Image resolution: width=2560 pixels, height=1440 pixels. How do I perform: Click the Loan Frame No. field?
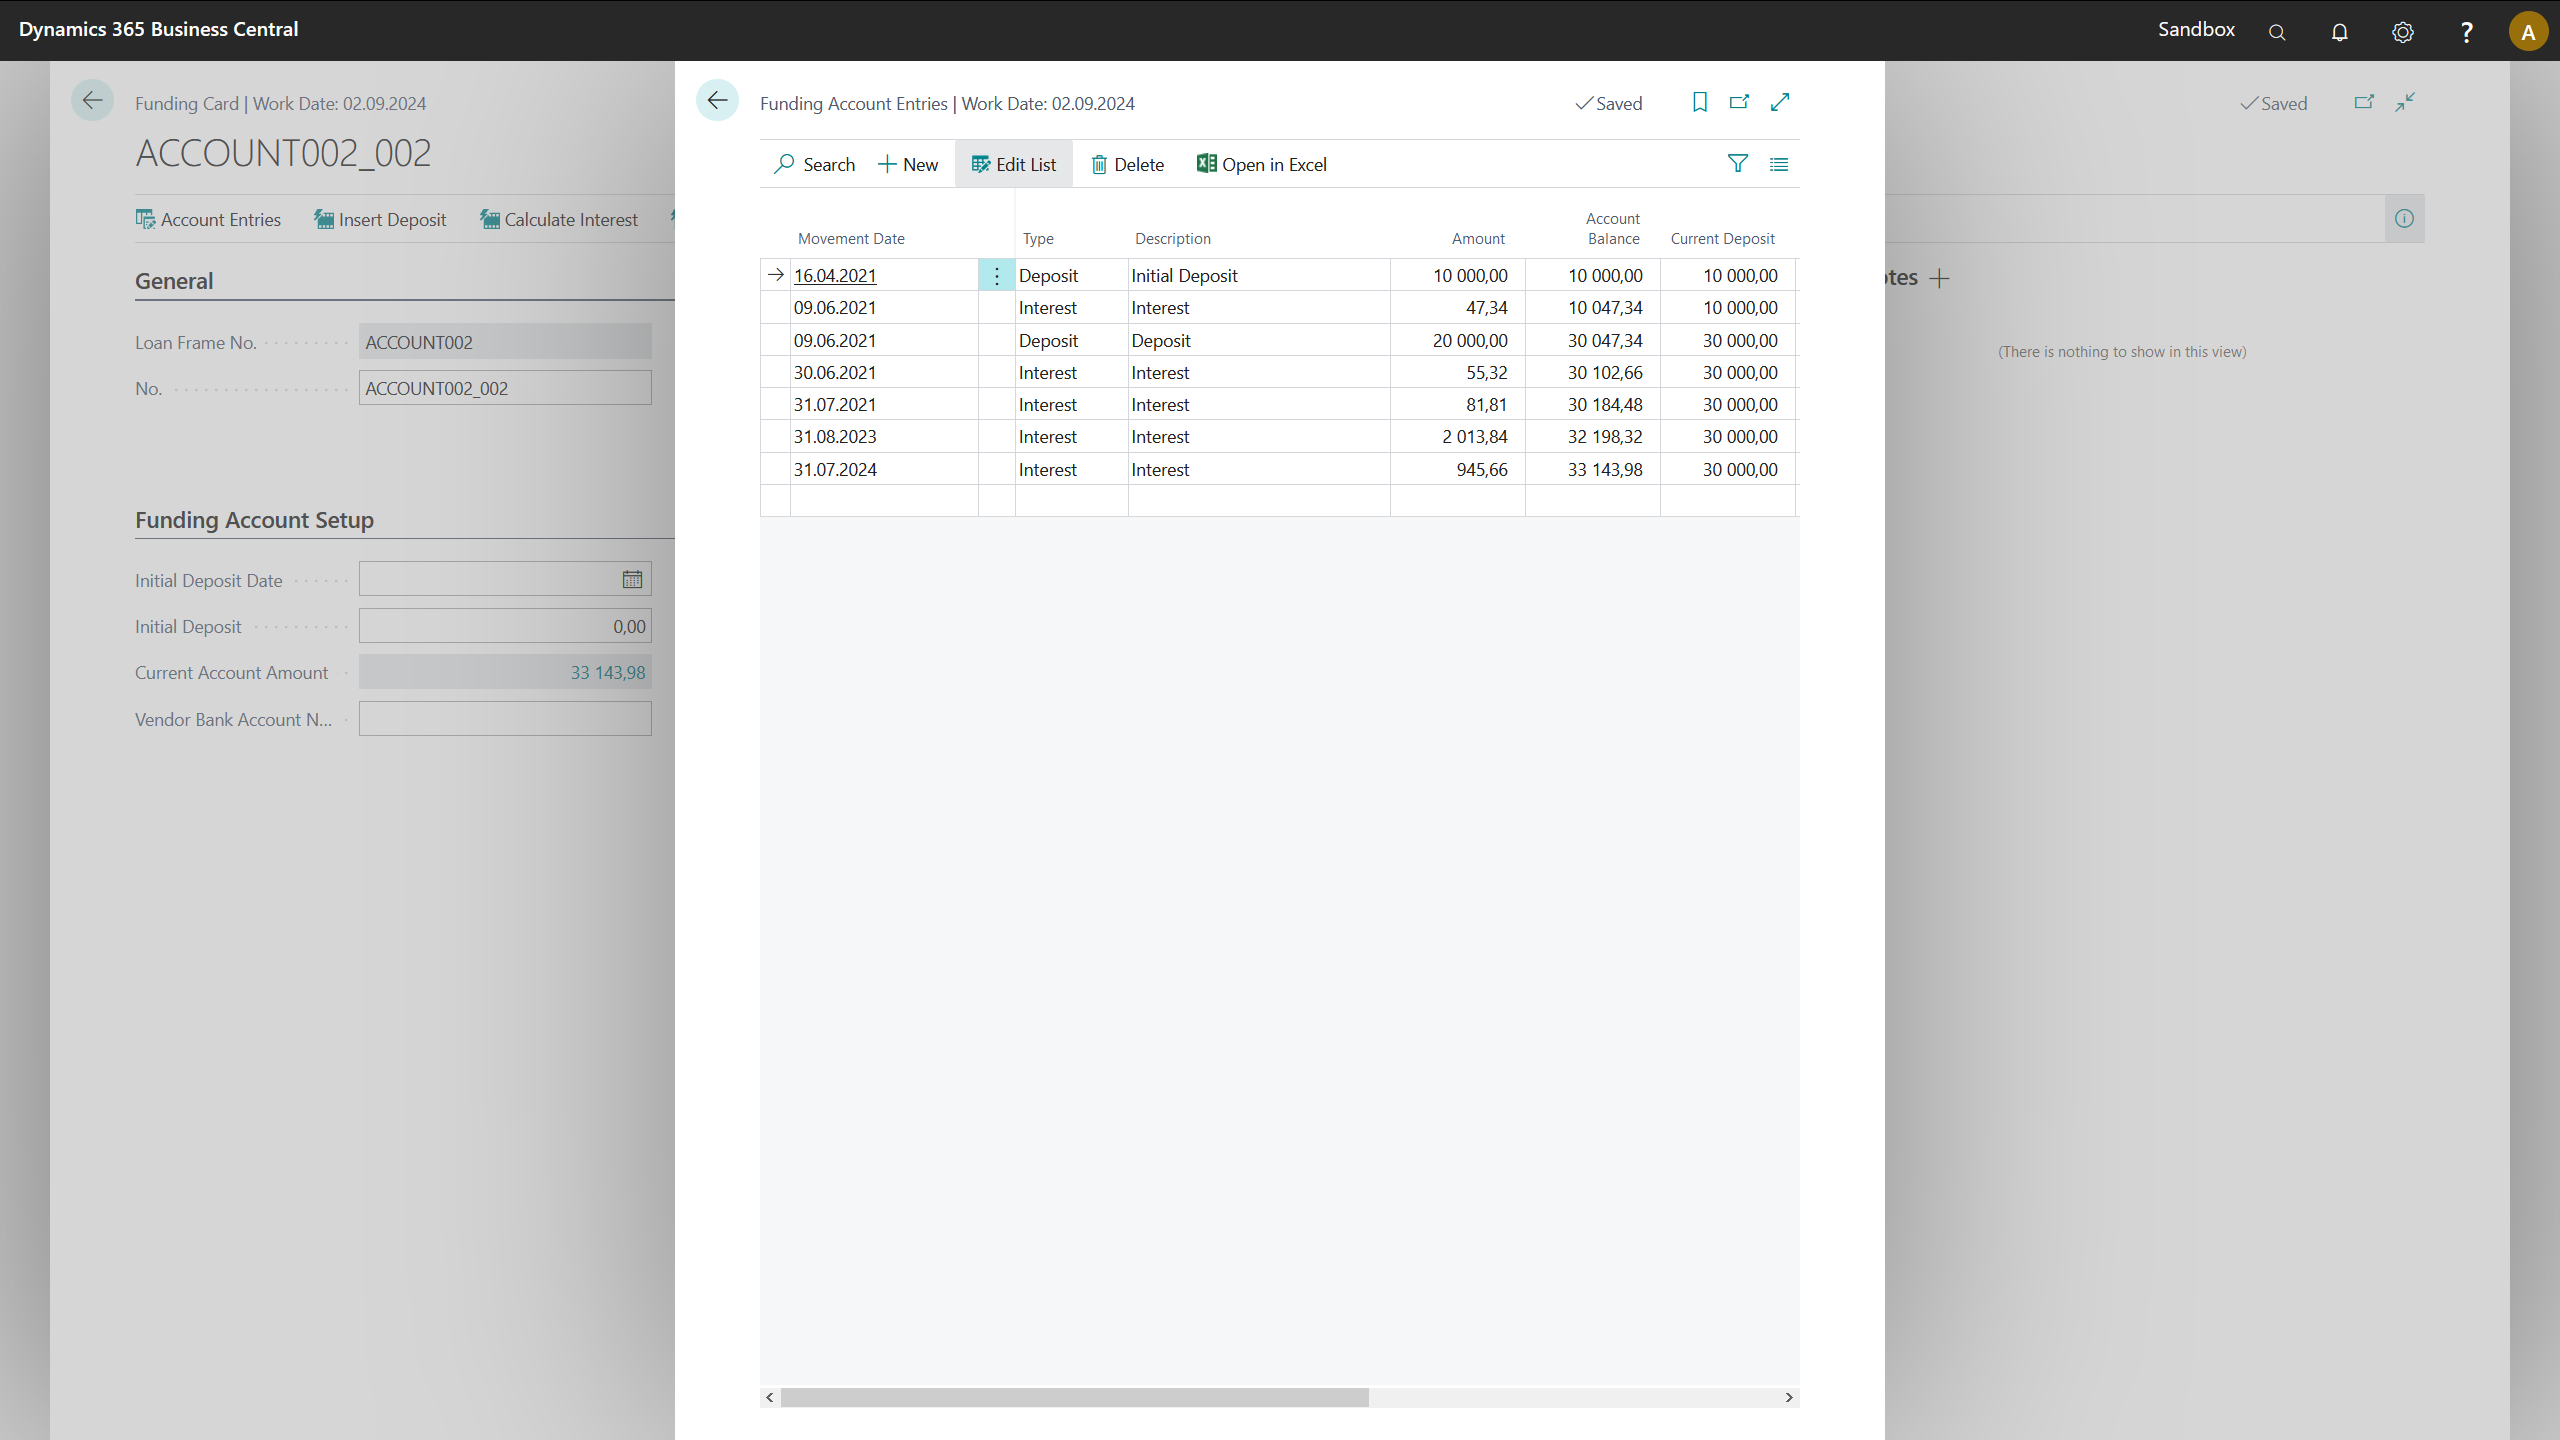[505, 342]
